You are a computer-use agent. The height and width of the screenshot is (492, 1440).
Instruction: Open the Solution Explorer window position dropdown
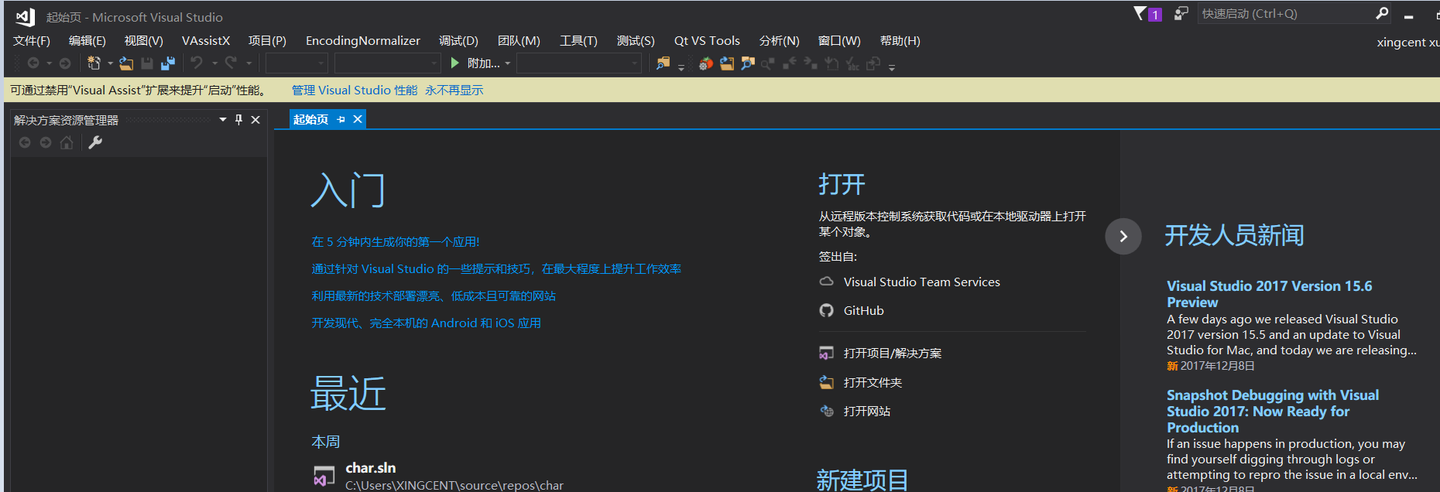coord(223,119)
